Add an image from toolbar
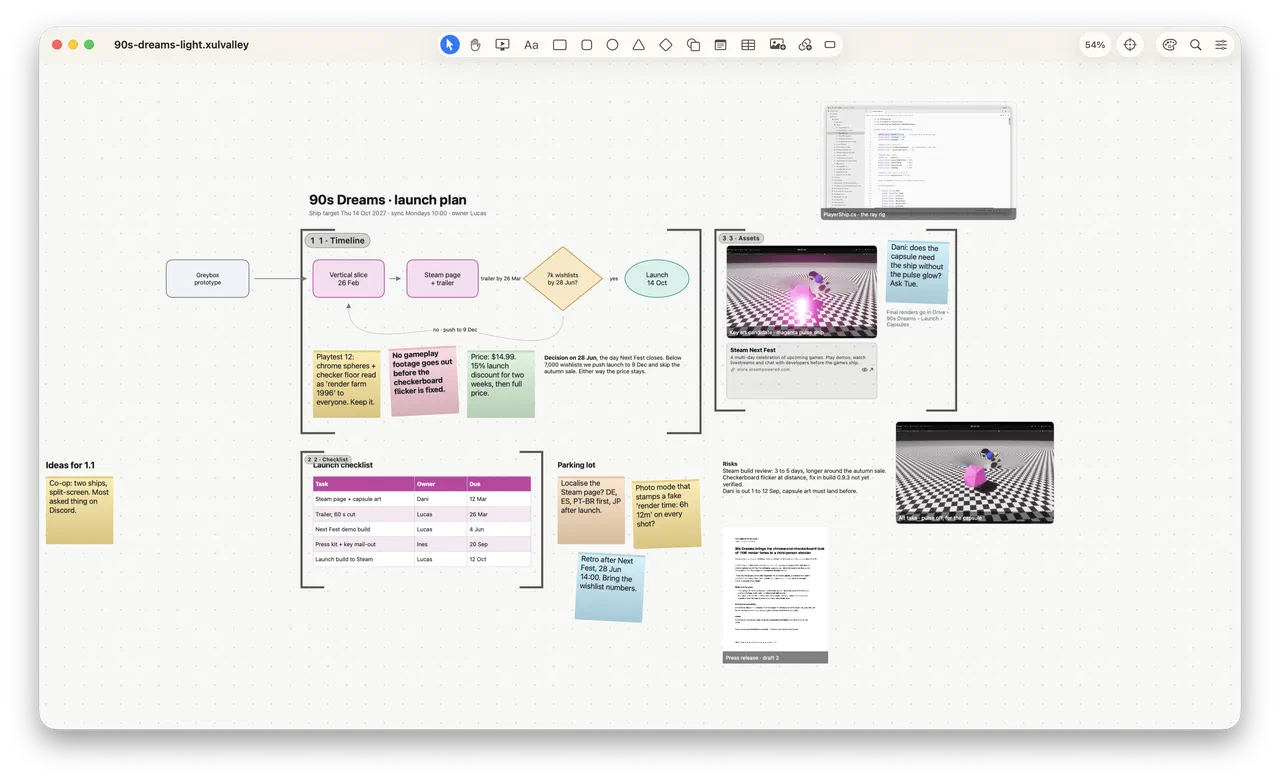 [777, 45]
